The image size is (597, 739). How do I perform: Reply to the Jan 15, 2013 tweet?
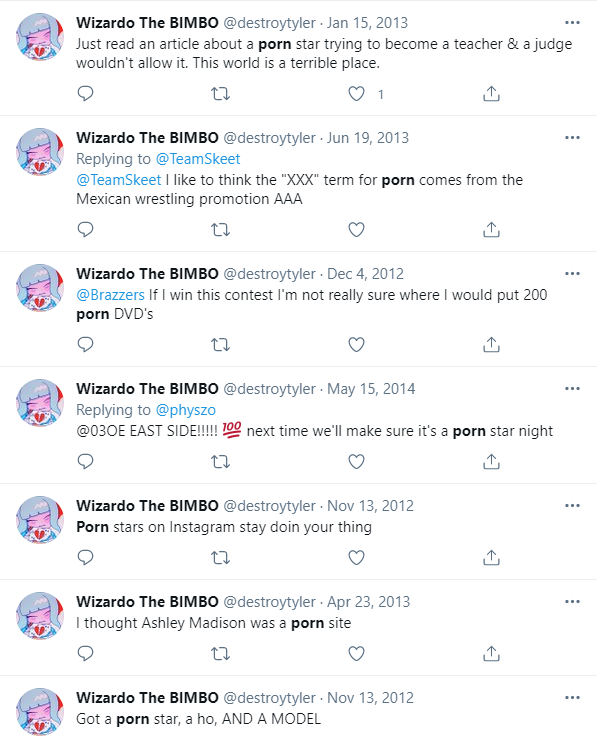pyautogui.click(x=85, y=94)
